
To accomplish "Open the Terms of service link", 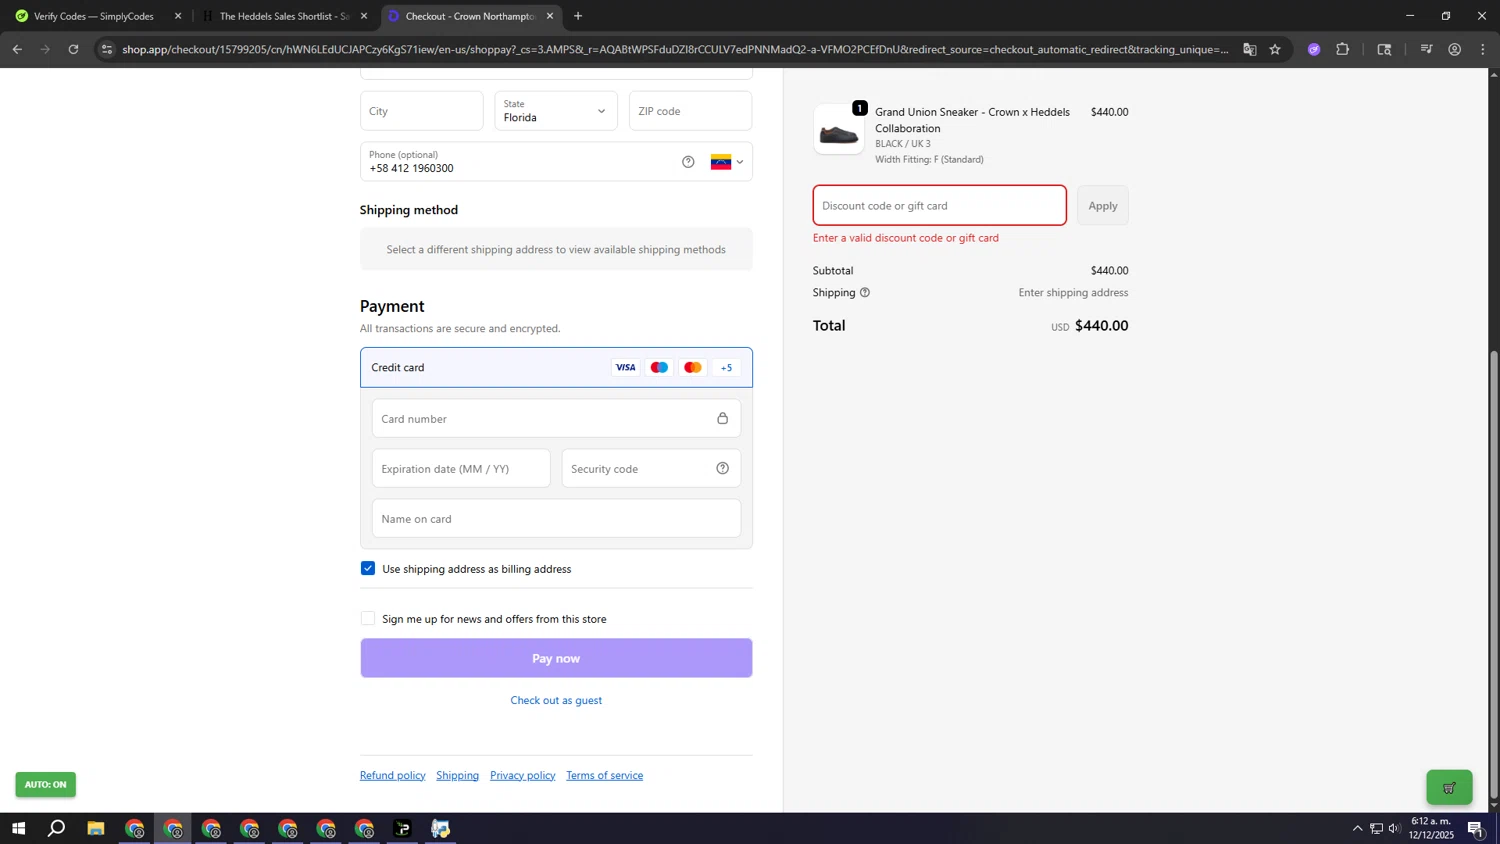I will (604, 775).
